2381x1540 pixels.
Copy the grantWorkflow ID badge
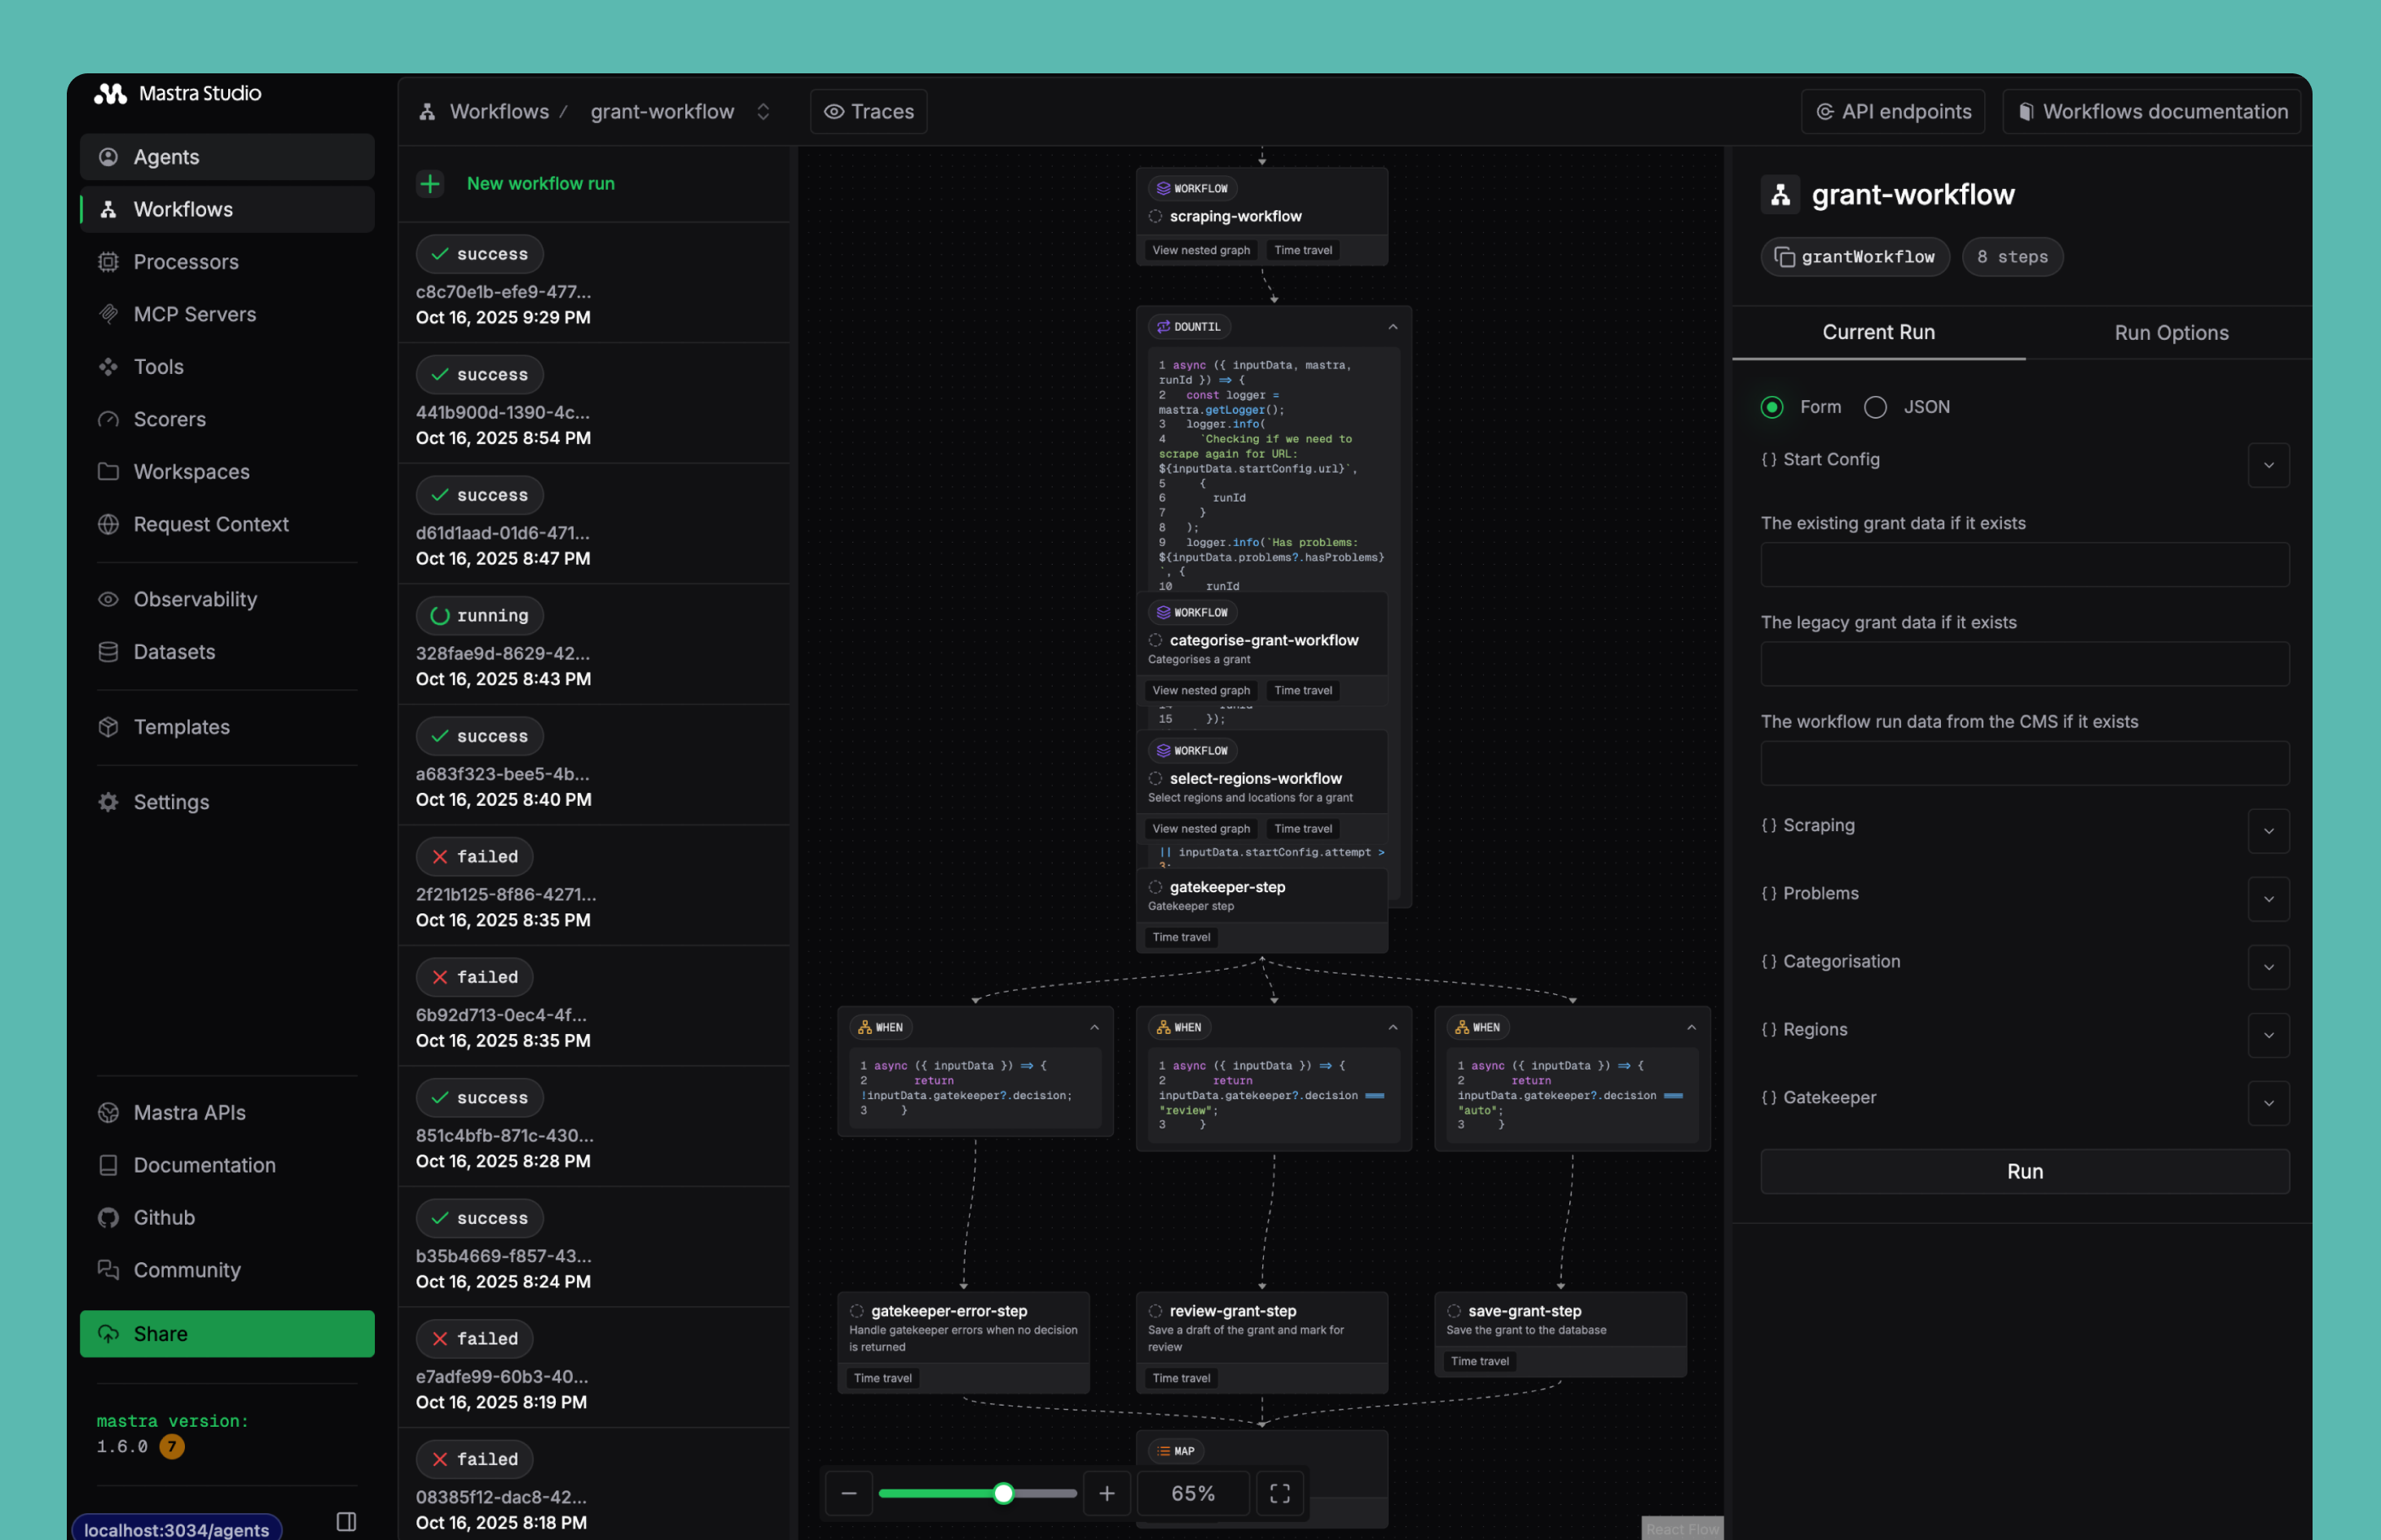pyautogui.click(x=1855, y=257)
